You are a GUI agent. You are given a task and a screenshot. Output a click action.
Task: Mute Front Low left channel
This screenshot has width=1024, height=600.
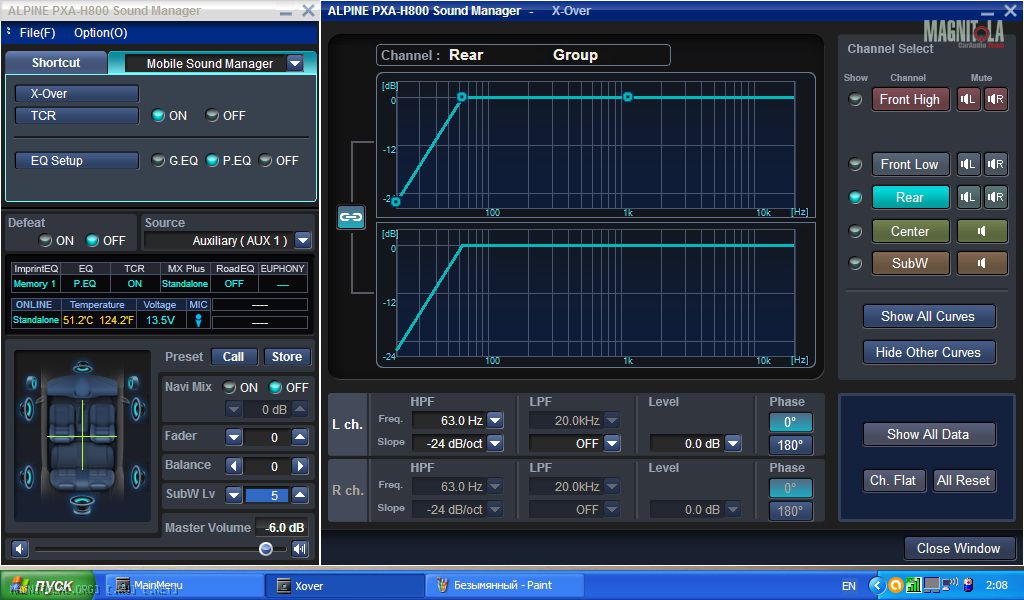click(x=968, y=164)
